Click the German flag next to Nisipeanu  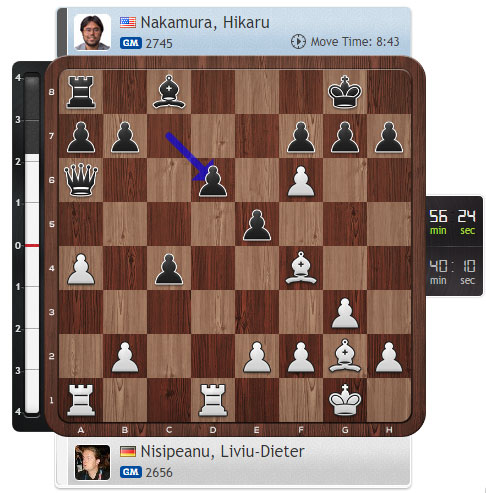click(x=128, y=452)
